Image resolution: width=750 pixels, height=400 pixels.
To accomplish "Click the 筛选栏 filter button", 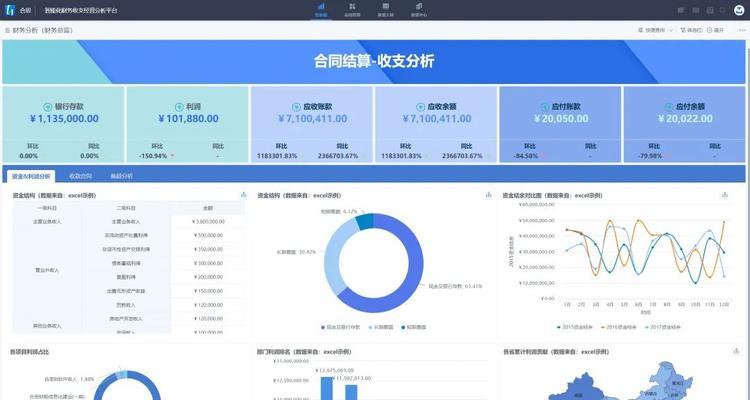I will click(691, 30).
